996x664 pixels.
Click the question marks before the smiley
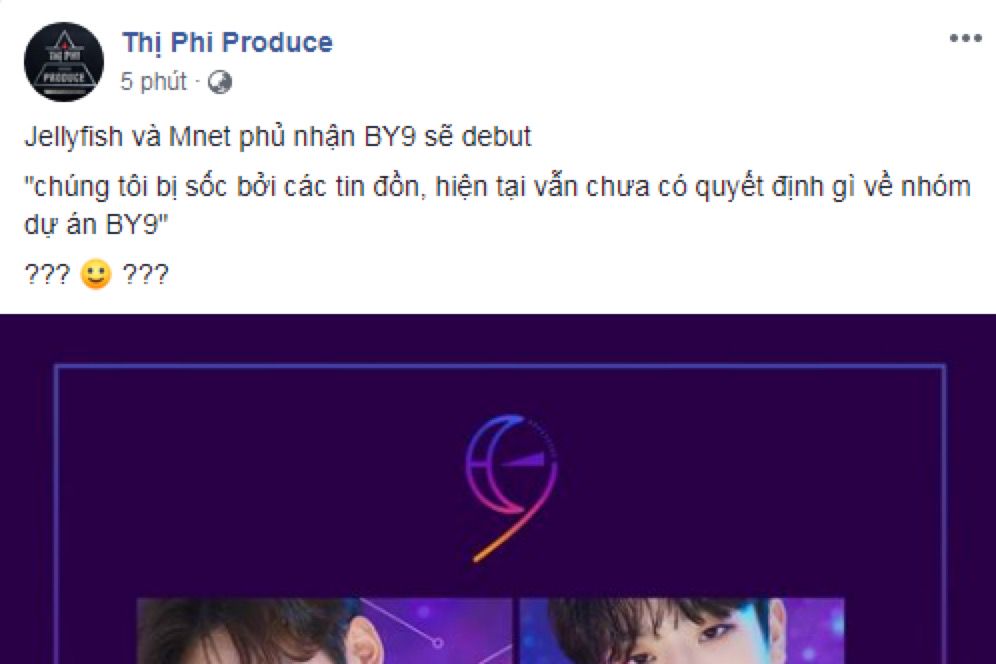[47, 275]
